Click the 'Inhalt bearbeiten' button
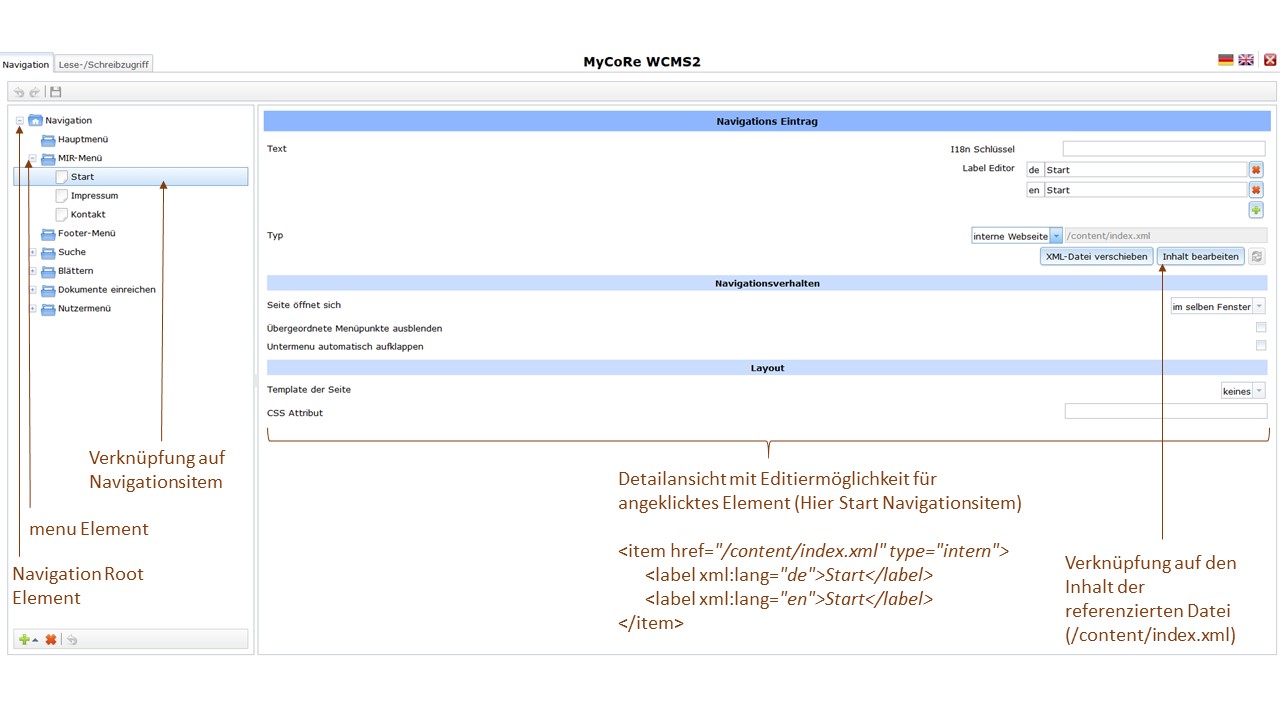 pos(1200,257)
